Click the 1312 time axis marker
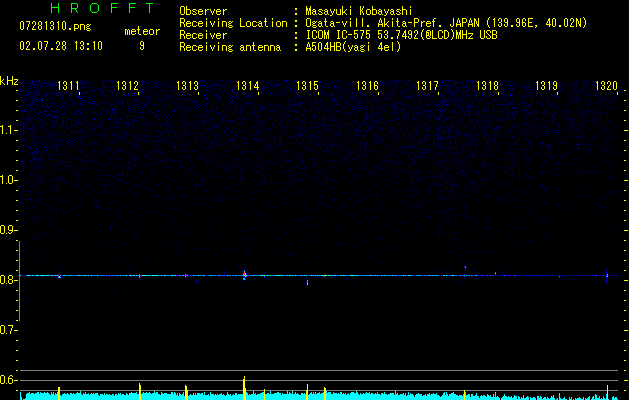Screen dimensions: 629x400 pos(127,85)
